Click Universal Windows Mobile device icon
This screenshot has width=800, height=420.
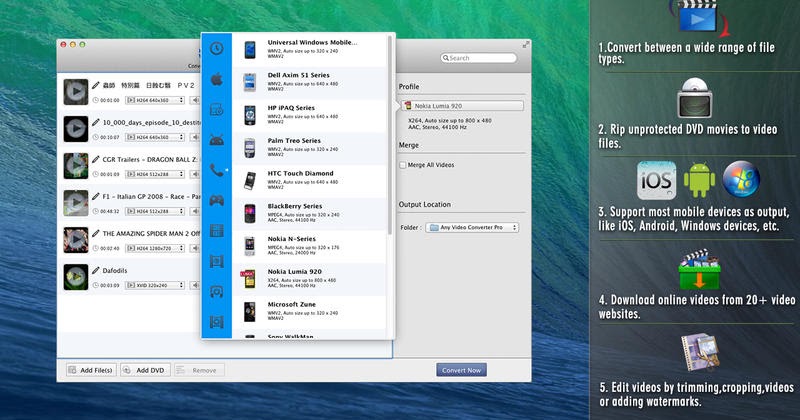tap(249, 50)
